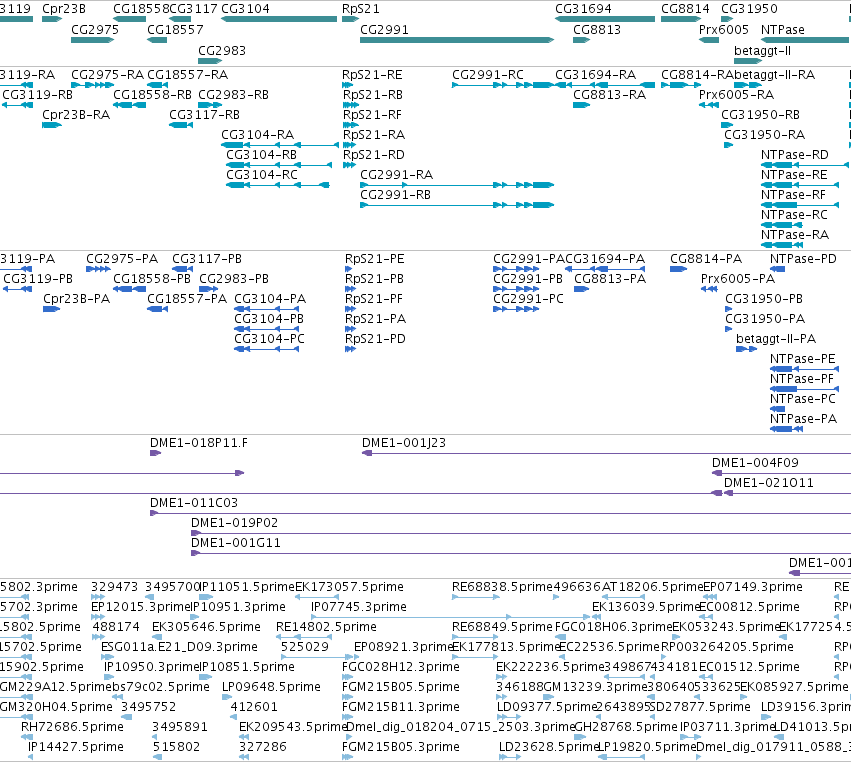Image resolution: width=851 pixels, height=762 pixels.
Task: Select transcript NTPase-RA
Action: tap(782, 245)
